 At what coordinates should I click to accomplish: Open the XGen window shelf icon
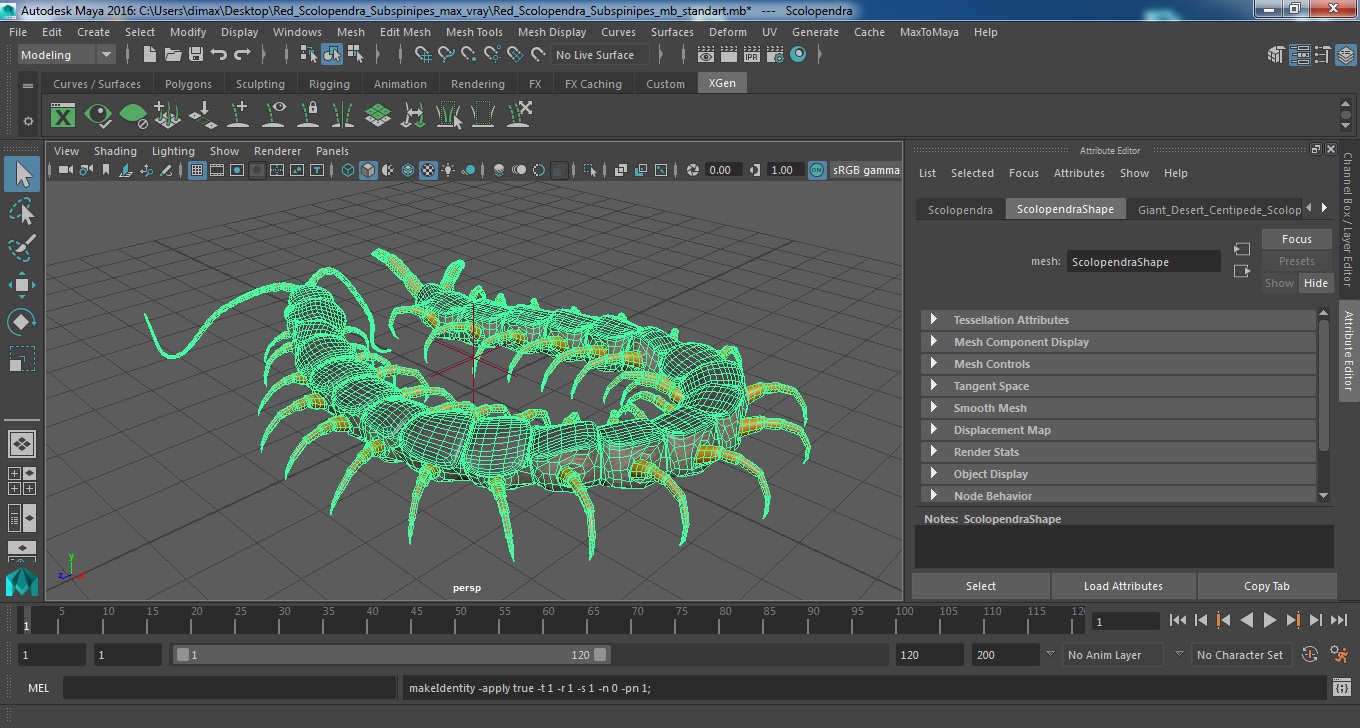pos(63,115)
